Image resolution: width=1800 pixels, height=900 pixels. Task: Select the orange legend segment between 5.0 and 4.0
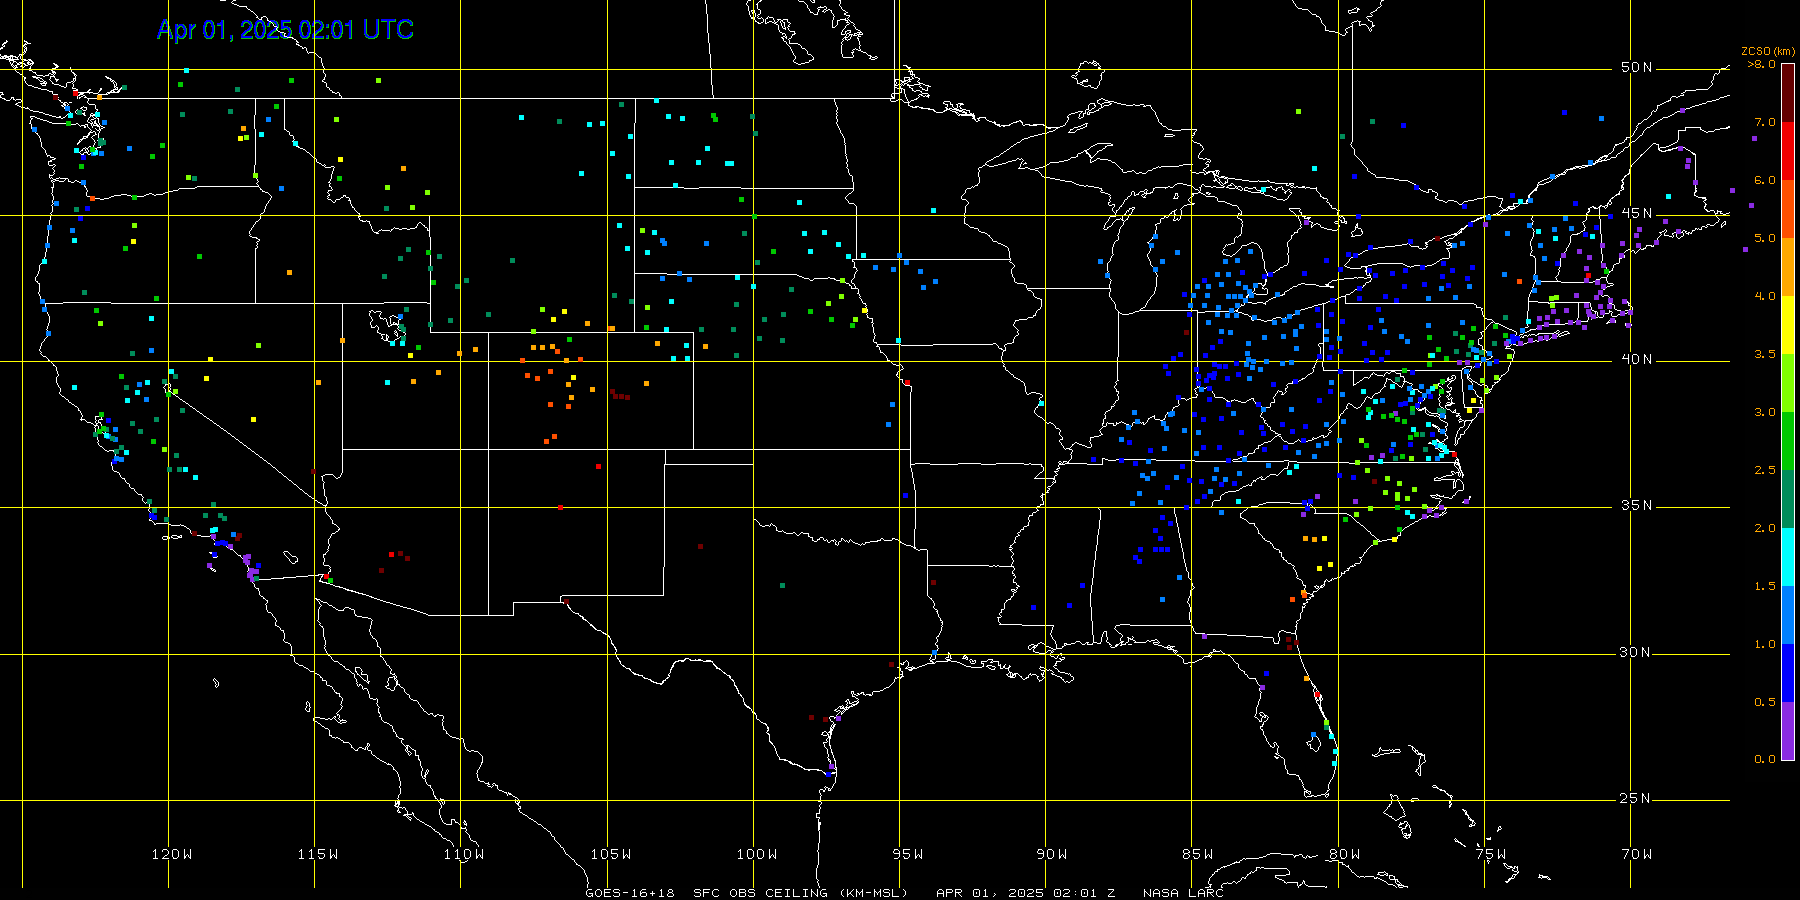pyautogui.click(x=1788, y=267)
